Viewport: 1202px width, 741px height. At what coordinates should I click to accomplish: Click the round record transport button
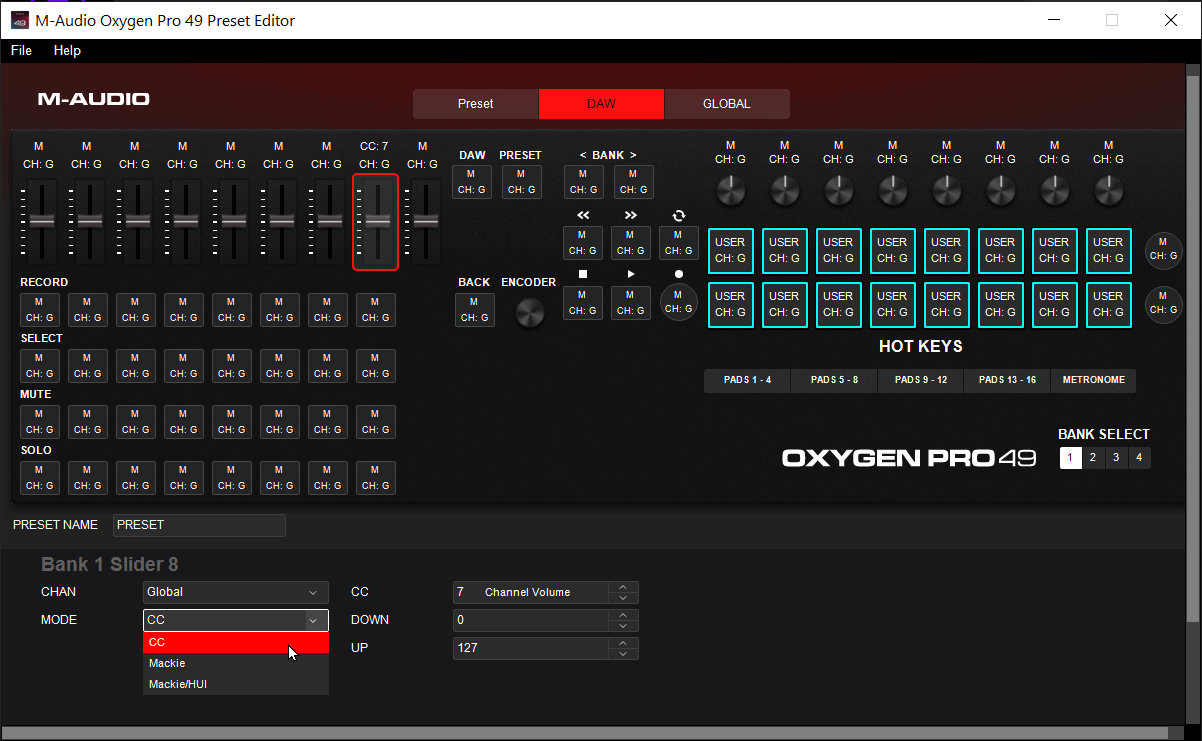(679, 302)
